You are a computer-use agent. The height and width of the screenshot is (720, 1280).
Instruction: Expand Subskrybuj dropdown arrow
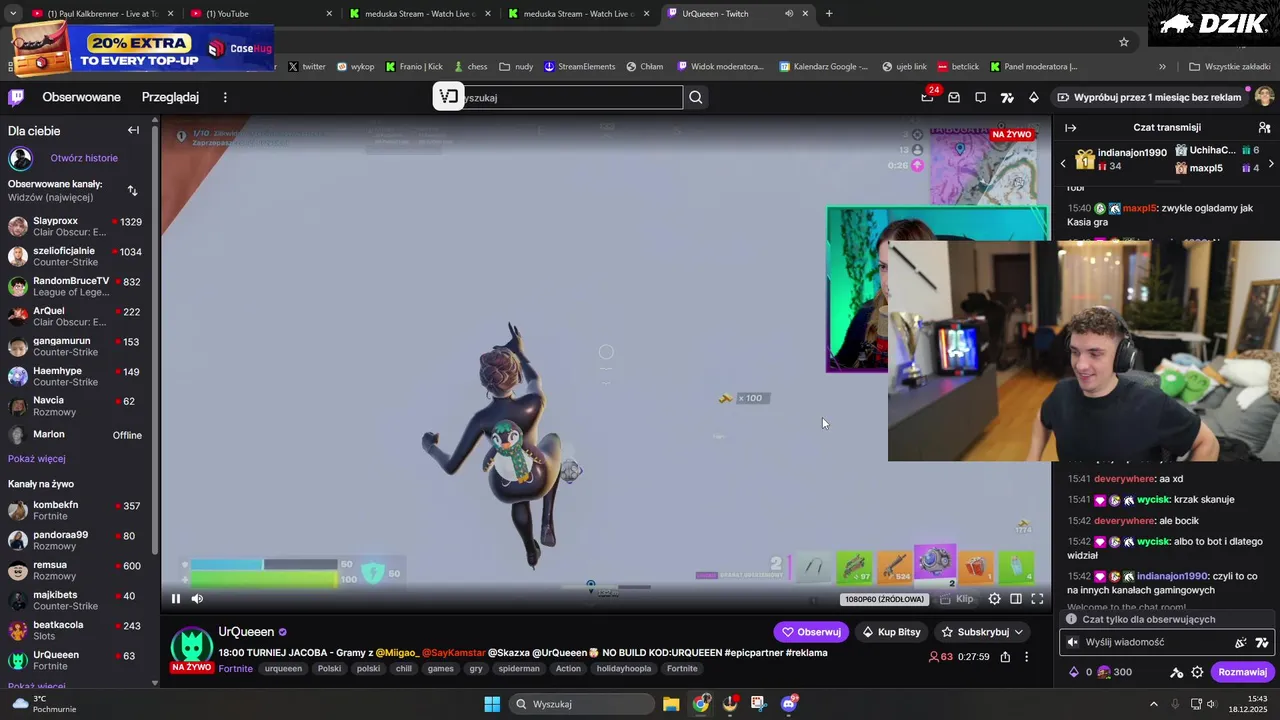(x=1019, y=632)
